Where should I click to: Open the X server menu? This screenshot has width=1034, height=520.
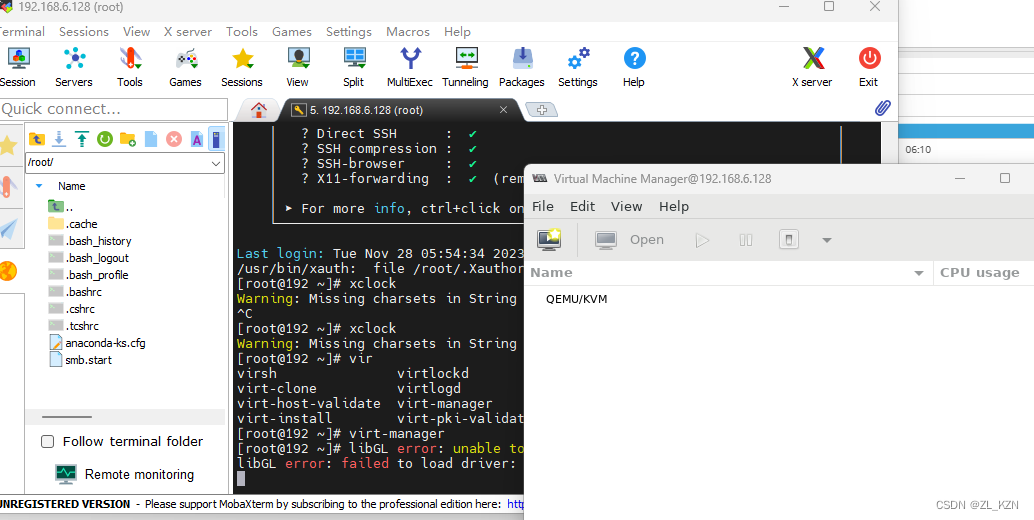(x=188, y=32)
